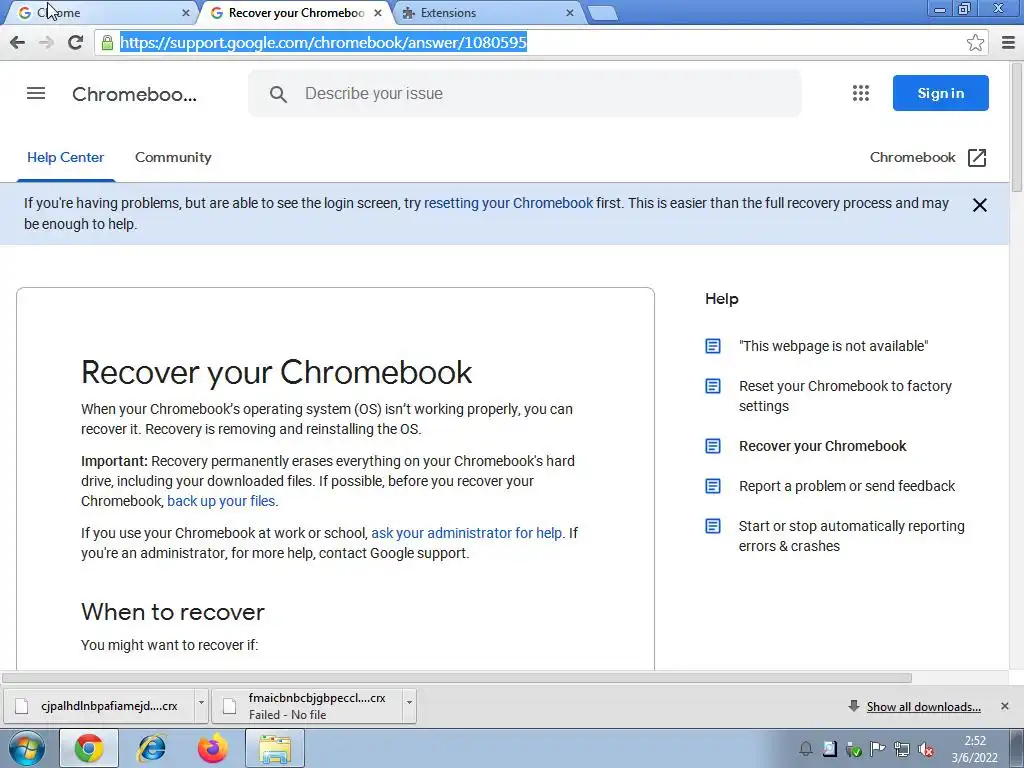The image size is (1024, 768).
Task: Click the vertical page scrollbar
Action: 1017,127
